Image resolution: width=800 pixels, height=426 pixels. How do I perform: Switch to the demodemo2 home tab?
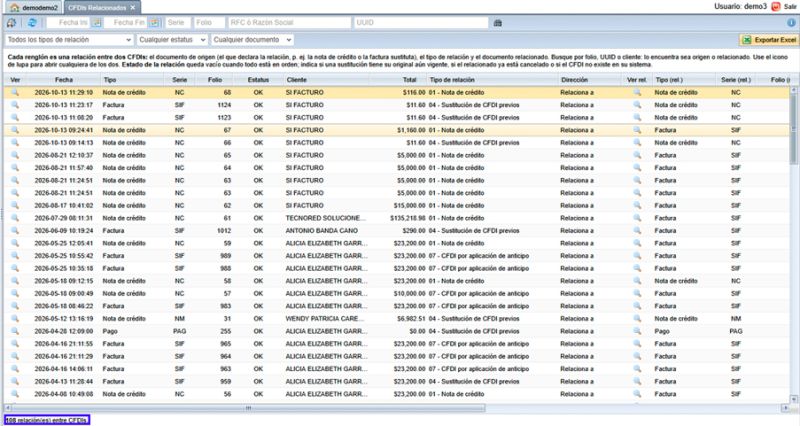[33, 8]
